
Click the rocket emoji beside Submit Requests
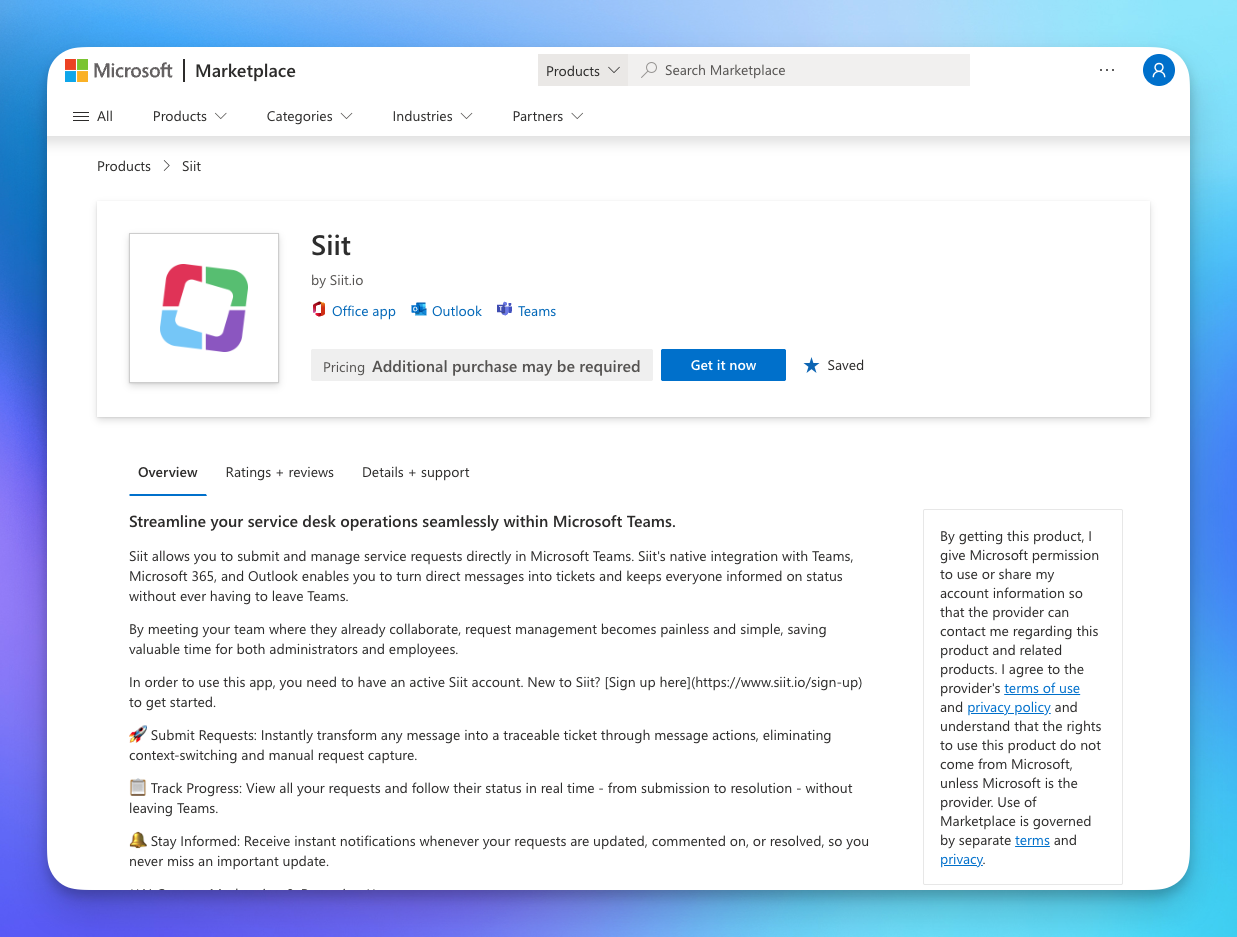138,734
